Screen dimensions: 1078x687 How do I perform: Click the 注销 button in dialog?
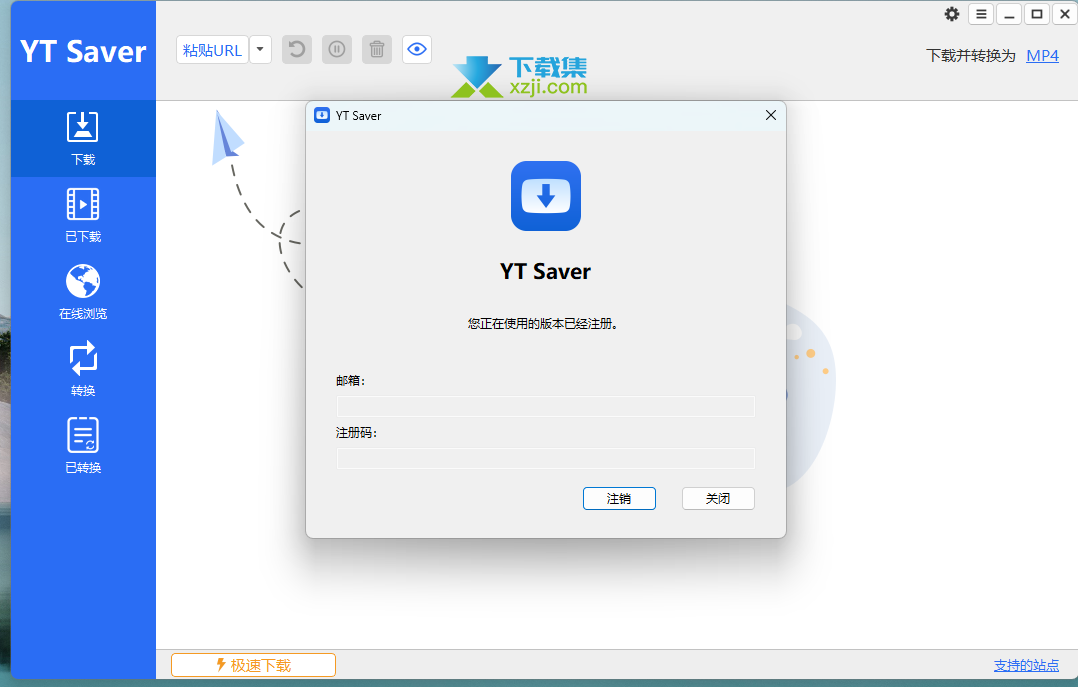click(619, 499)
